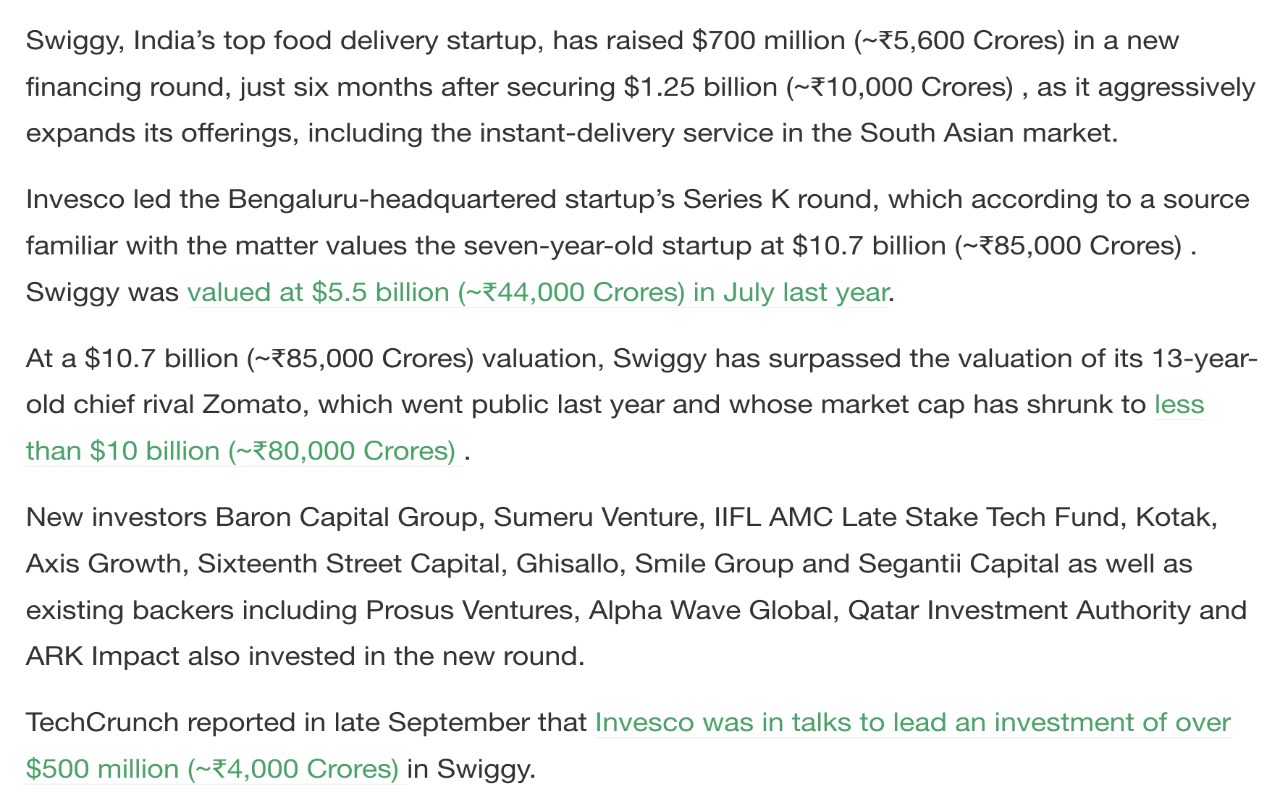Click the '$500 million (~₹4,000 Crores)' link text

[x=212, y=769]
